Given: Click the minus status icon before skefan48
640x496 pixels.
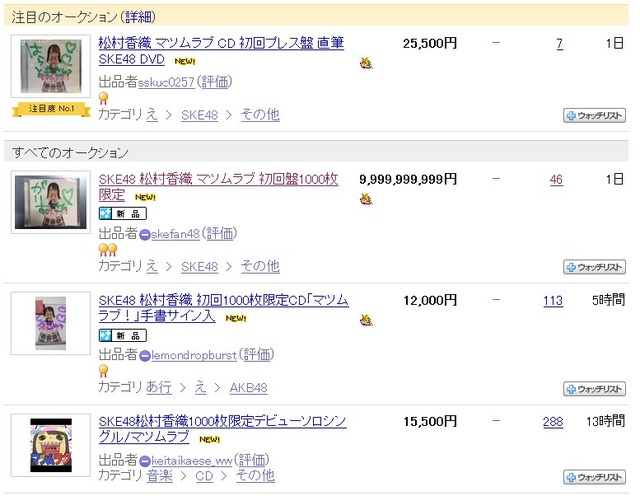Looking at the screenshot, I should pyautogui.click(x=144, y=235).
